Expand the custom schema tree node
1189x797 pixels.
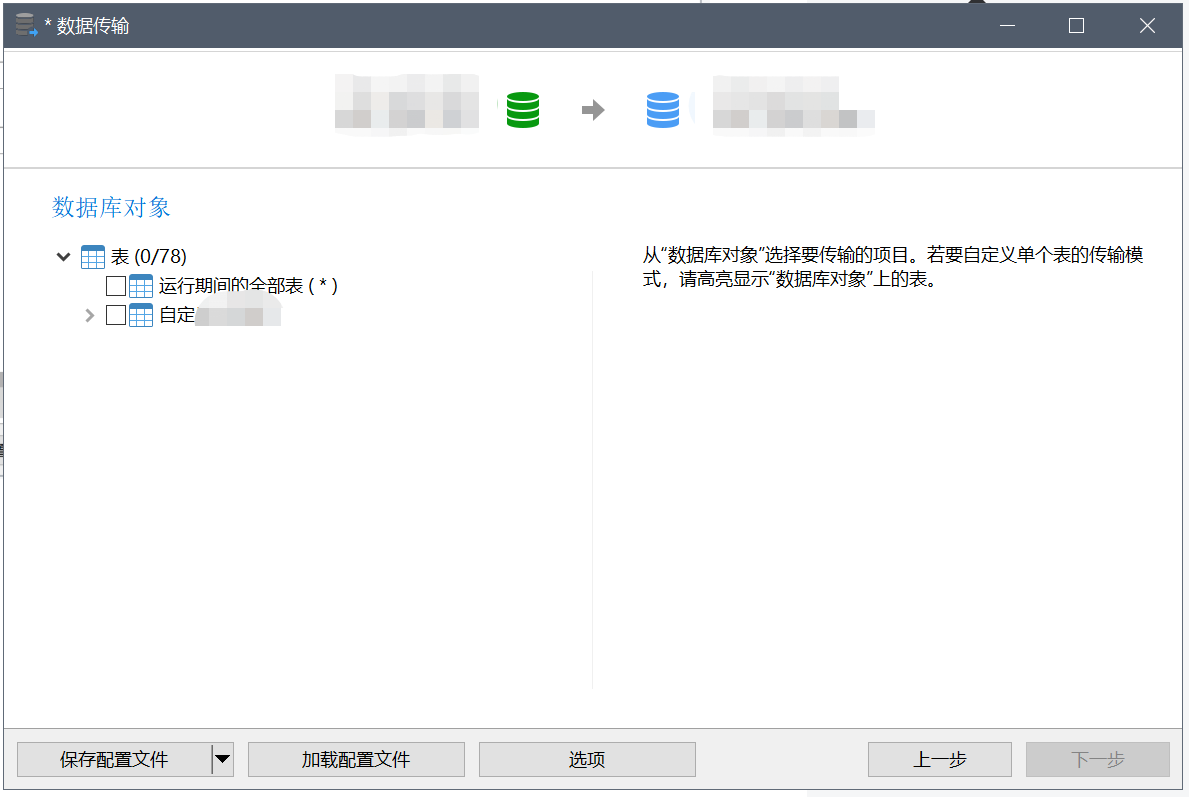pos(89,314)
